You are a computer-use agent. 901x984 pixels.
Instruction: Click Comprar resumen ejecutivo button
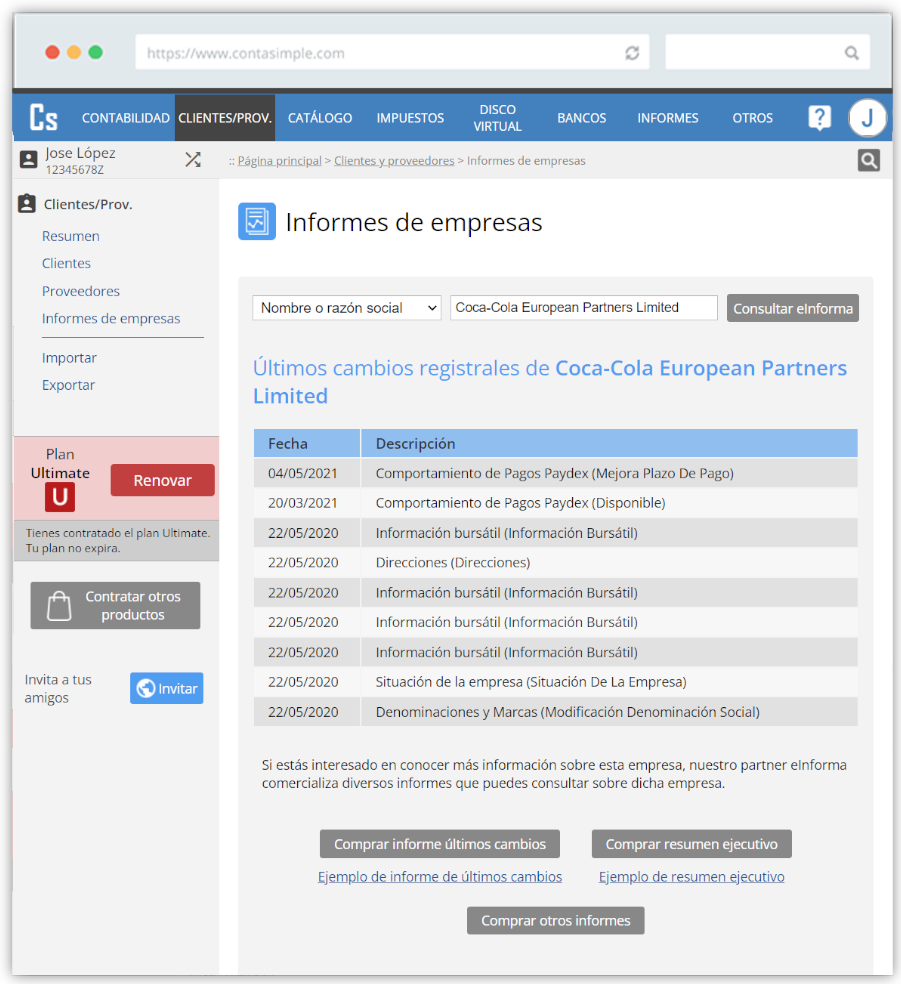tap(691, 844)
